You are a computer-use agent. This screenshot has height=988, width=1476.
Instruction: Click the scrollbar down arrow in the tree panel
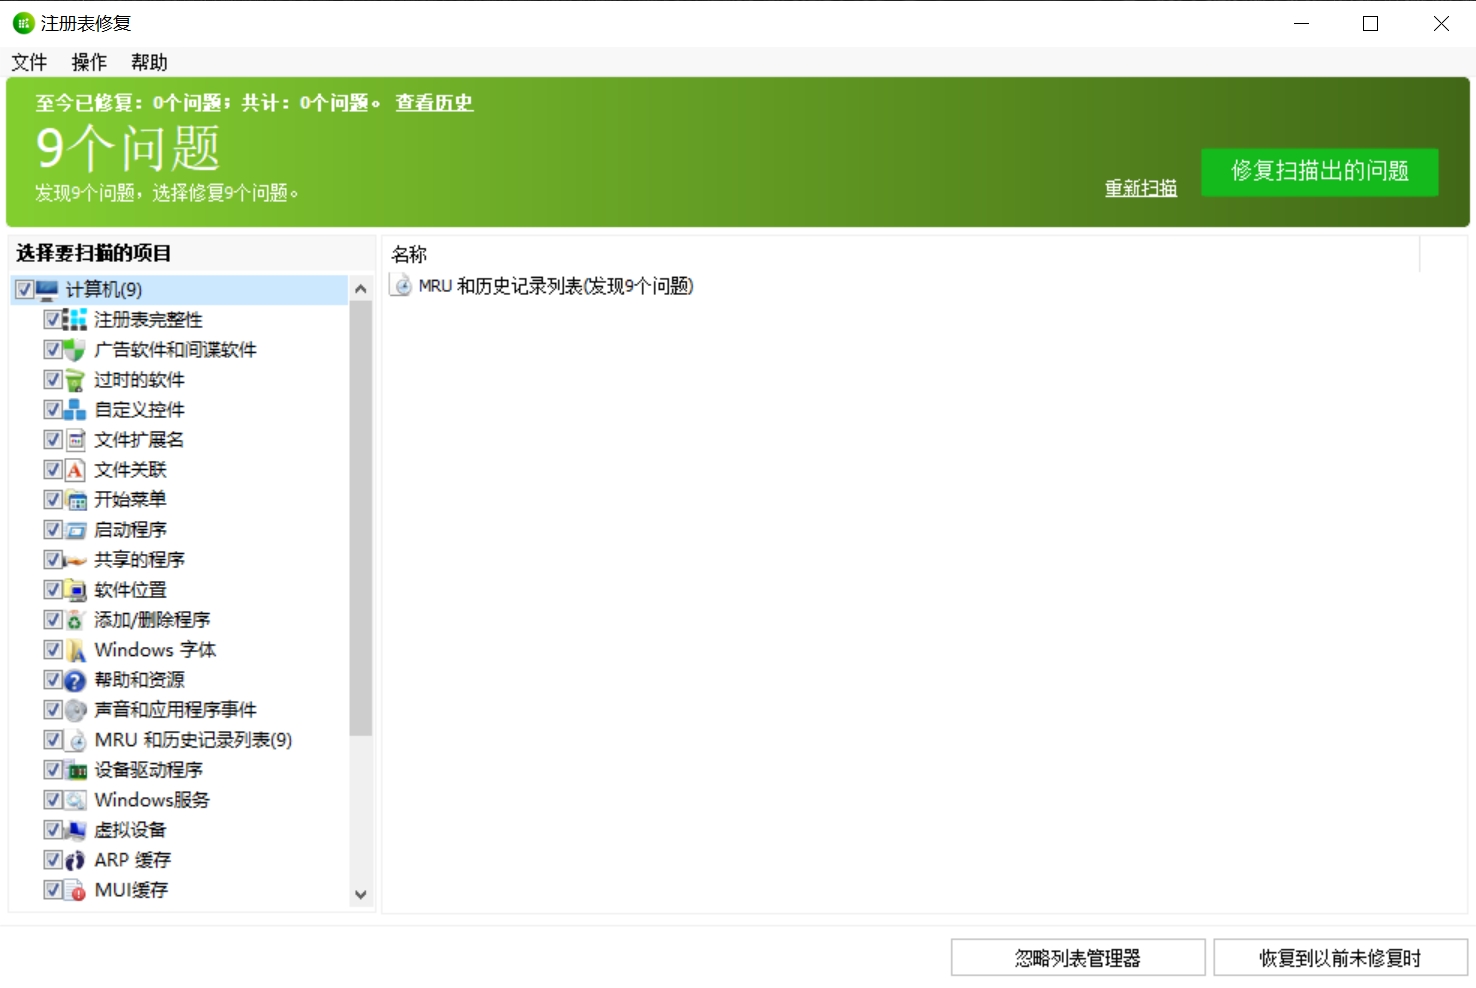tap(361, 894)
